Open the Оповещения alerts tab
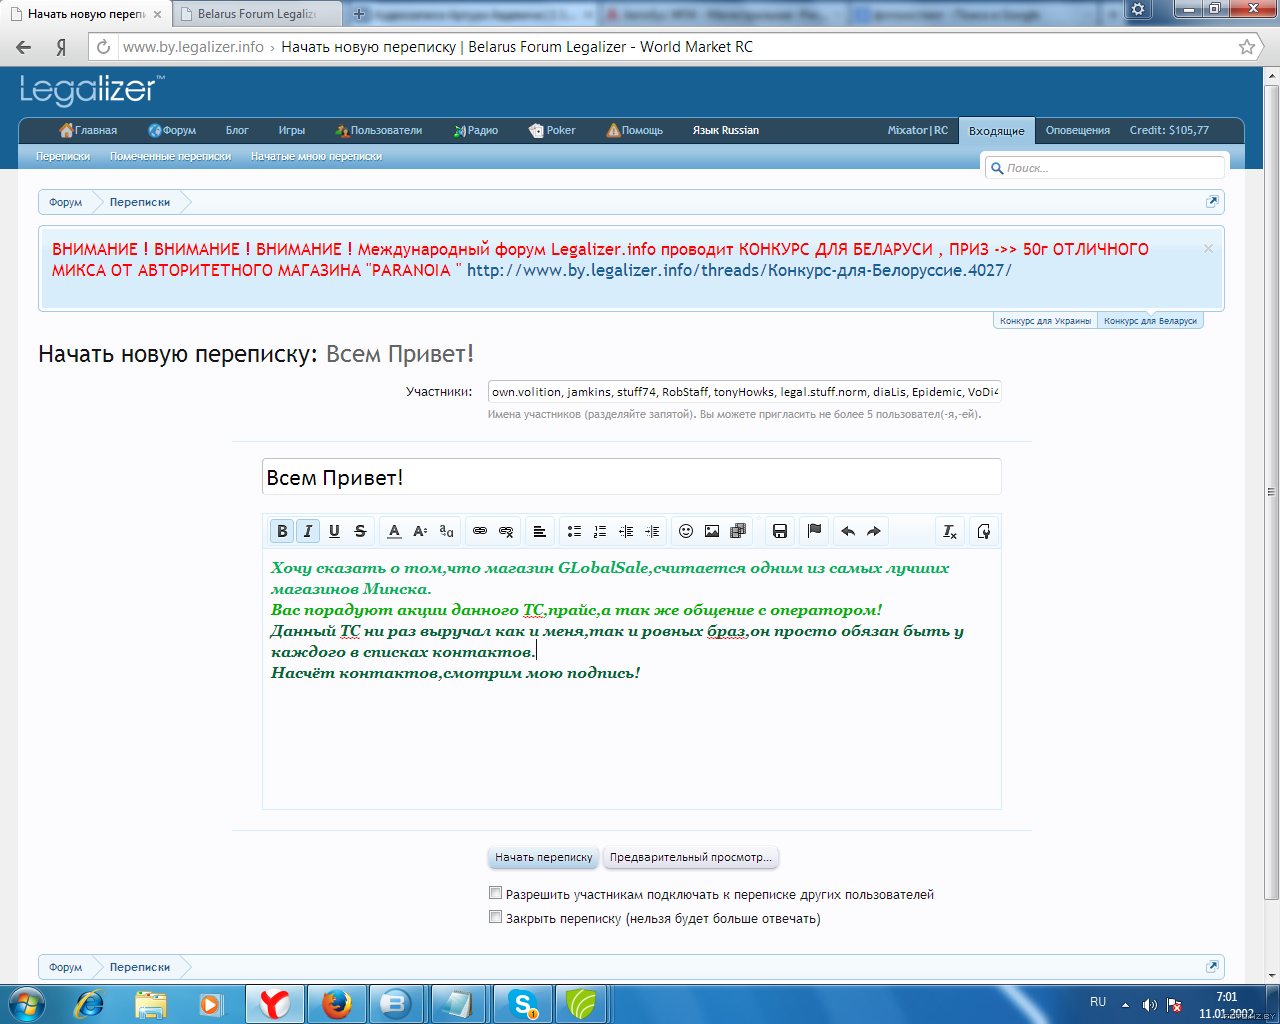This screenshot has height=1024, width=1280. 1078,130
